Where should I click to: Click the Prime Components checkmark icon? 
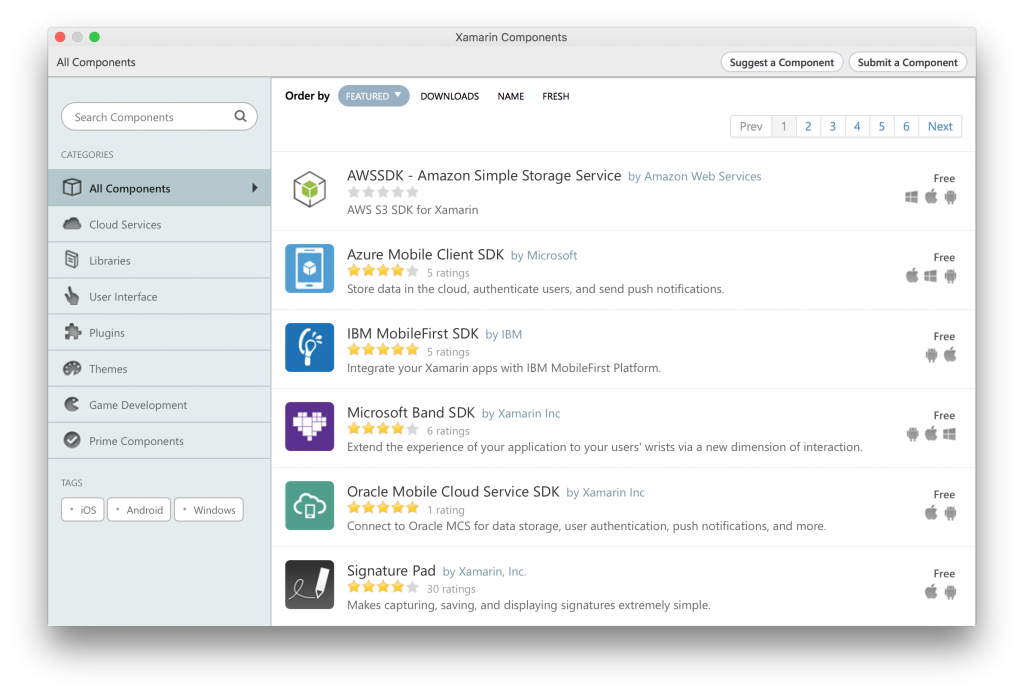[x=72, y=440]
